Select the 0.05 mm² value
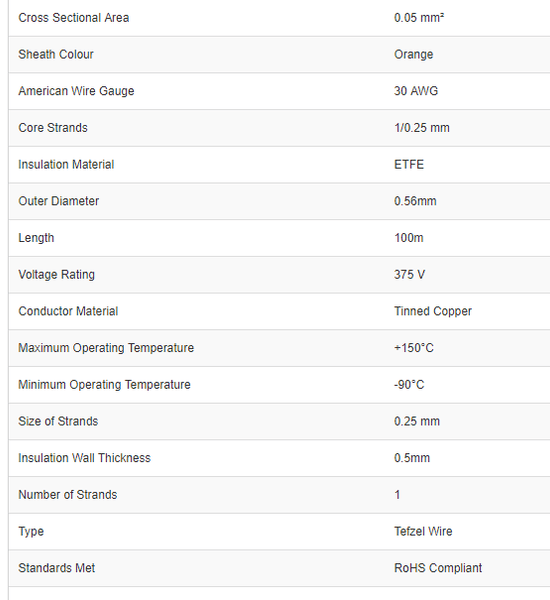The height and width of the screenshot is (600, 550). (419, 18)
